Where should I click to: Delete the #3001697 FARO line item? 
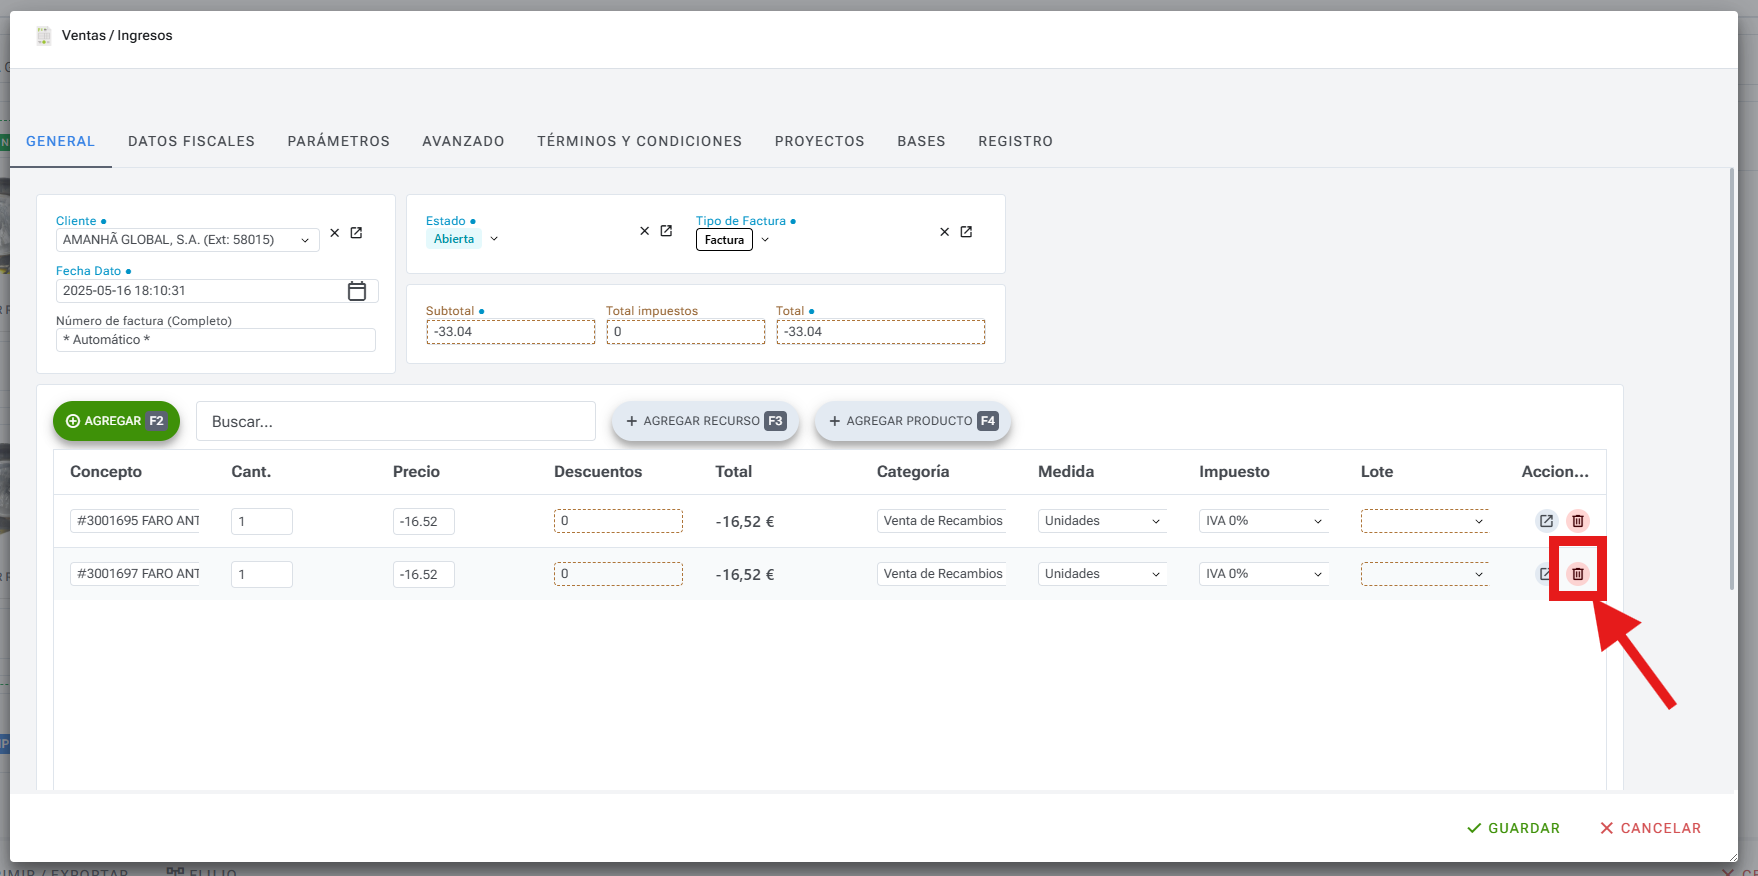[1577, 574]
